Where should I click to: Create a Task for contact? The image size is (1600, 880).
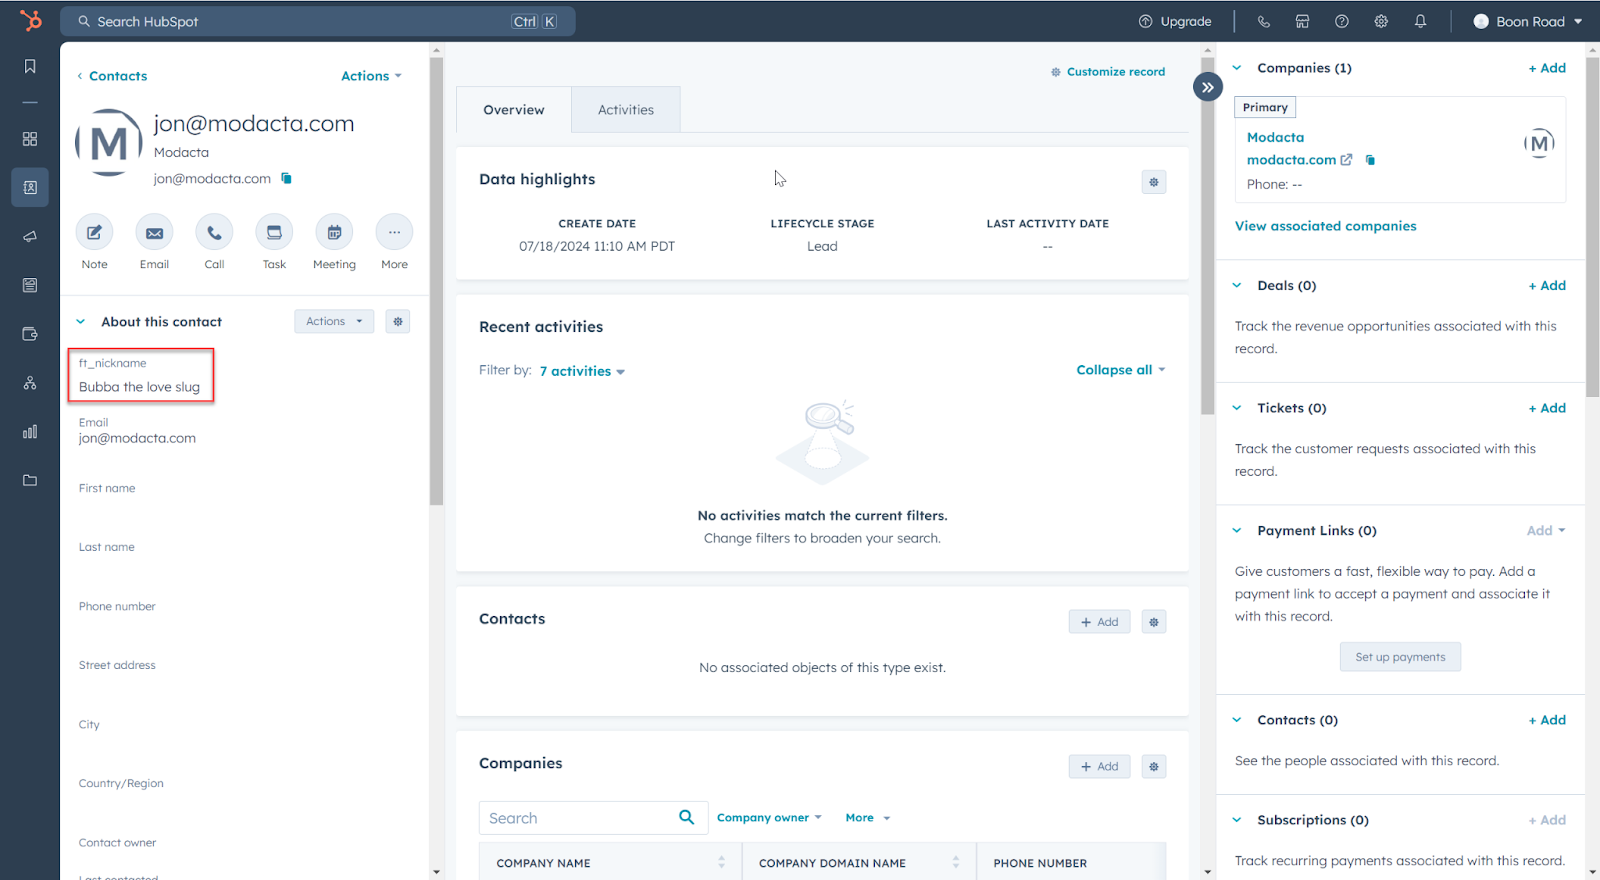tap(274, 232)
